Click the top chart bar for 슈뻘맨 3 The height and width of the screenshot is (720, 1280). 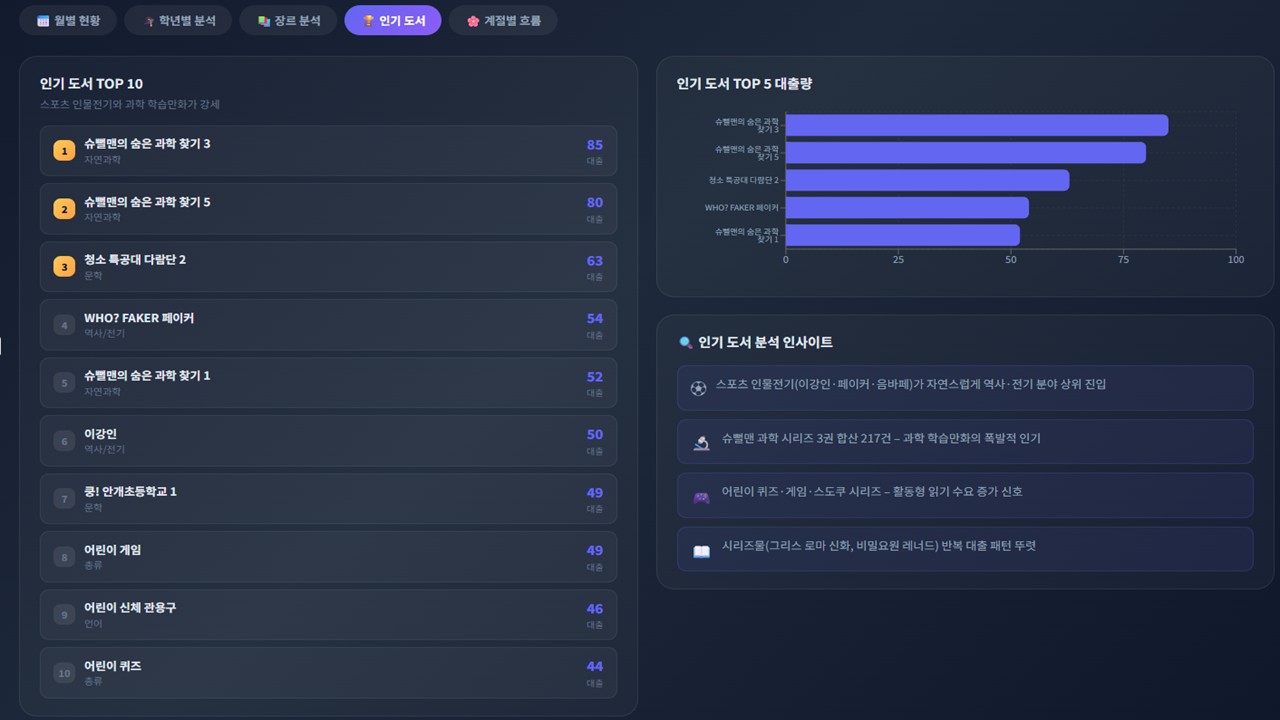click(x=976, y=125)
